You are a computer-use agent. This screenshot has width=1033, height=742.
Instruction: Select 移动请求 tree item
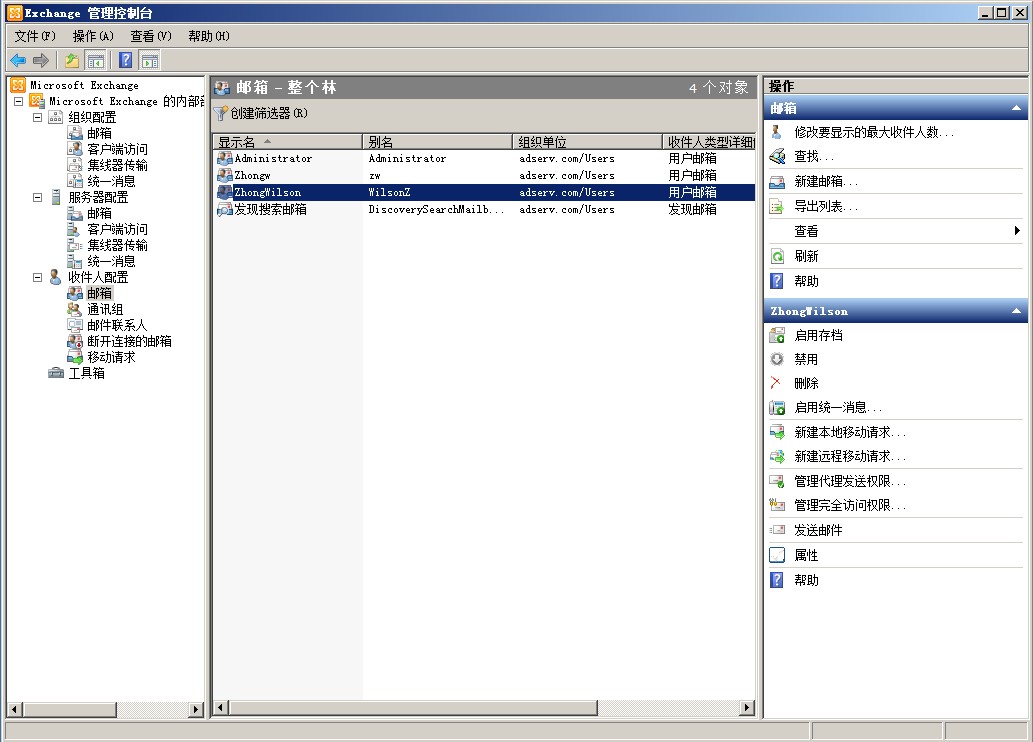tap(111, 357)
